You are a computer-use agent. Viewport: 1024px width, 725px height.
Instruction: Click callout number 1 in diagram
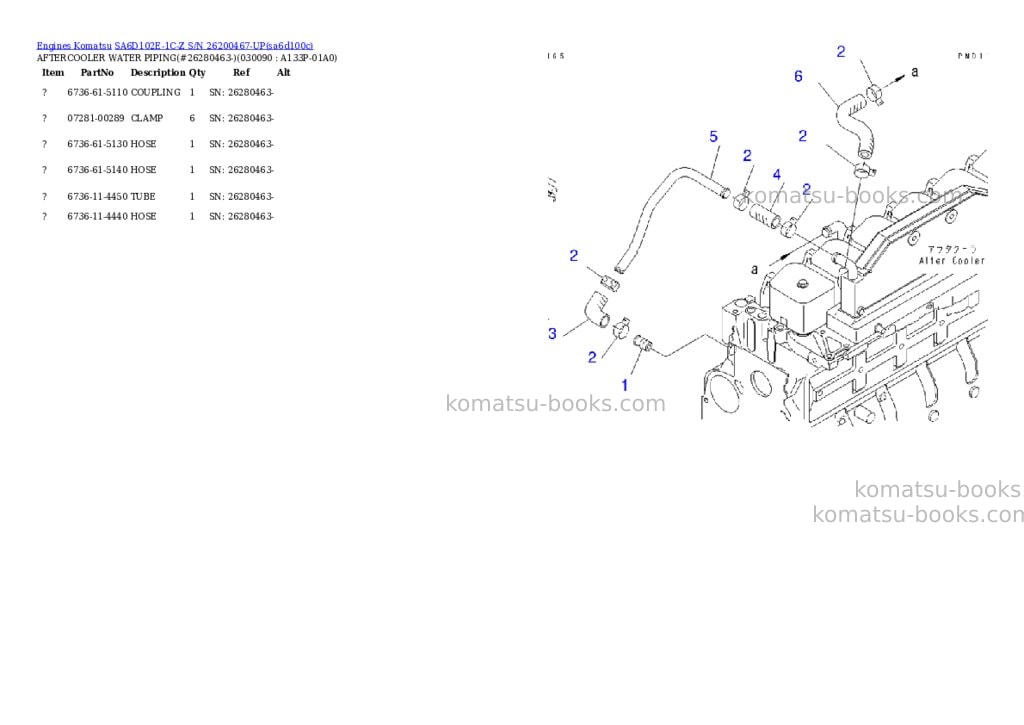[624, 385]
